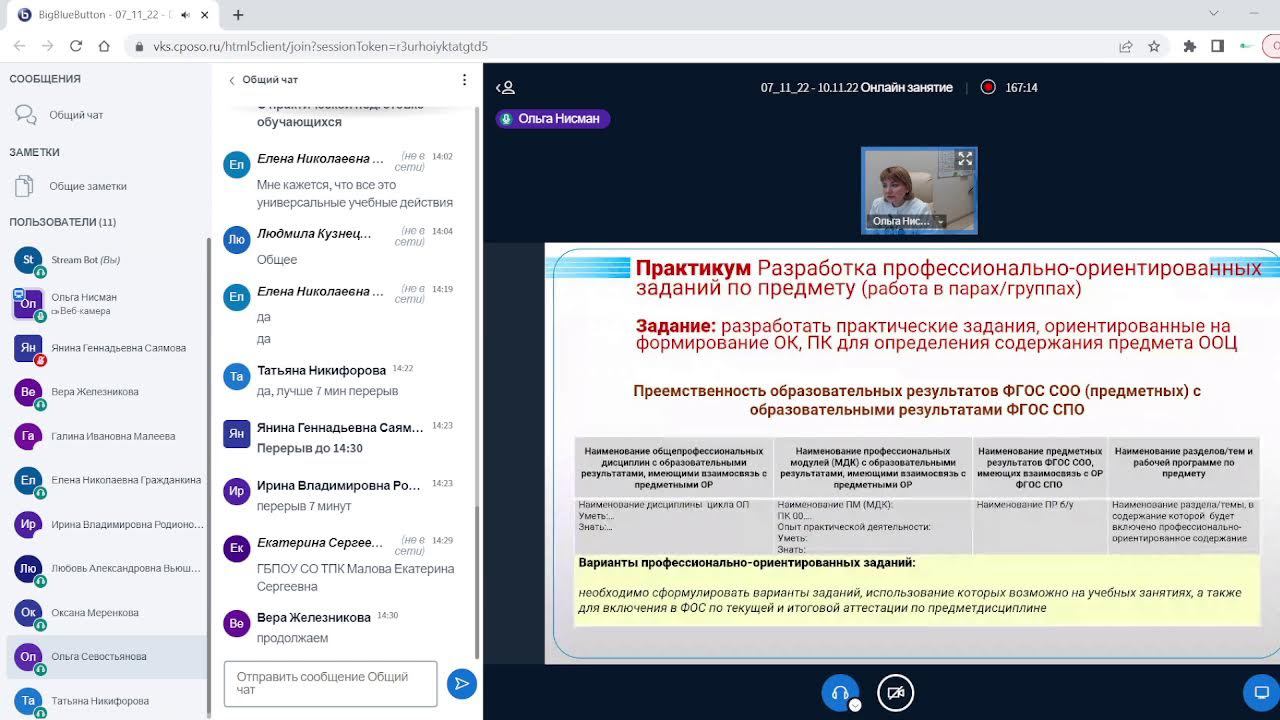1280x720 pixels.
Task: Click the 'Практикум' slide title
Action: click(693, 268)
